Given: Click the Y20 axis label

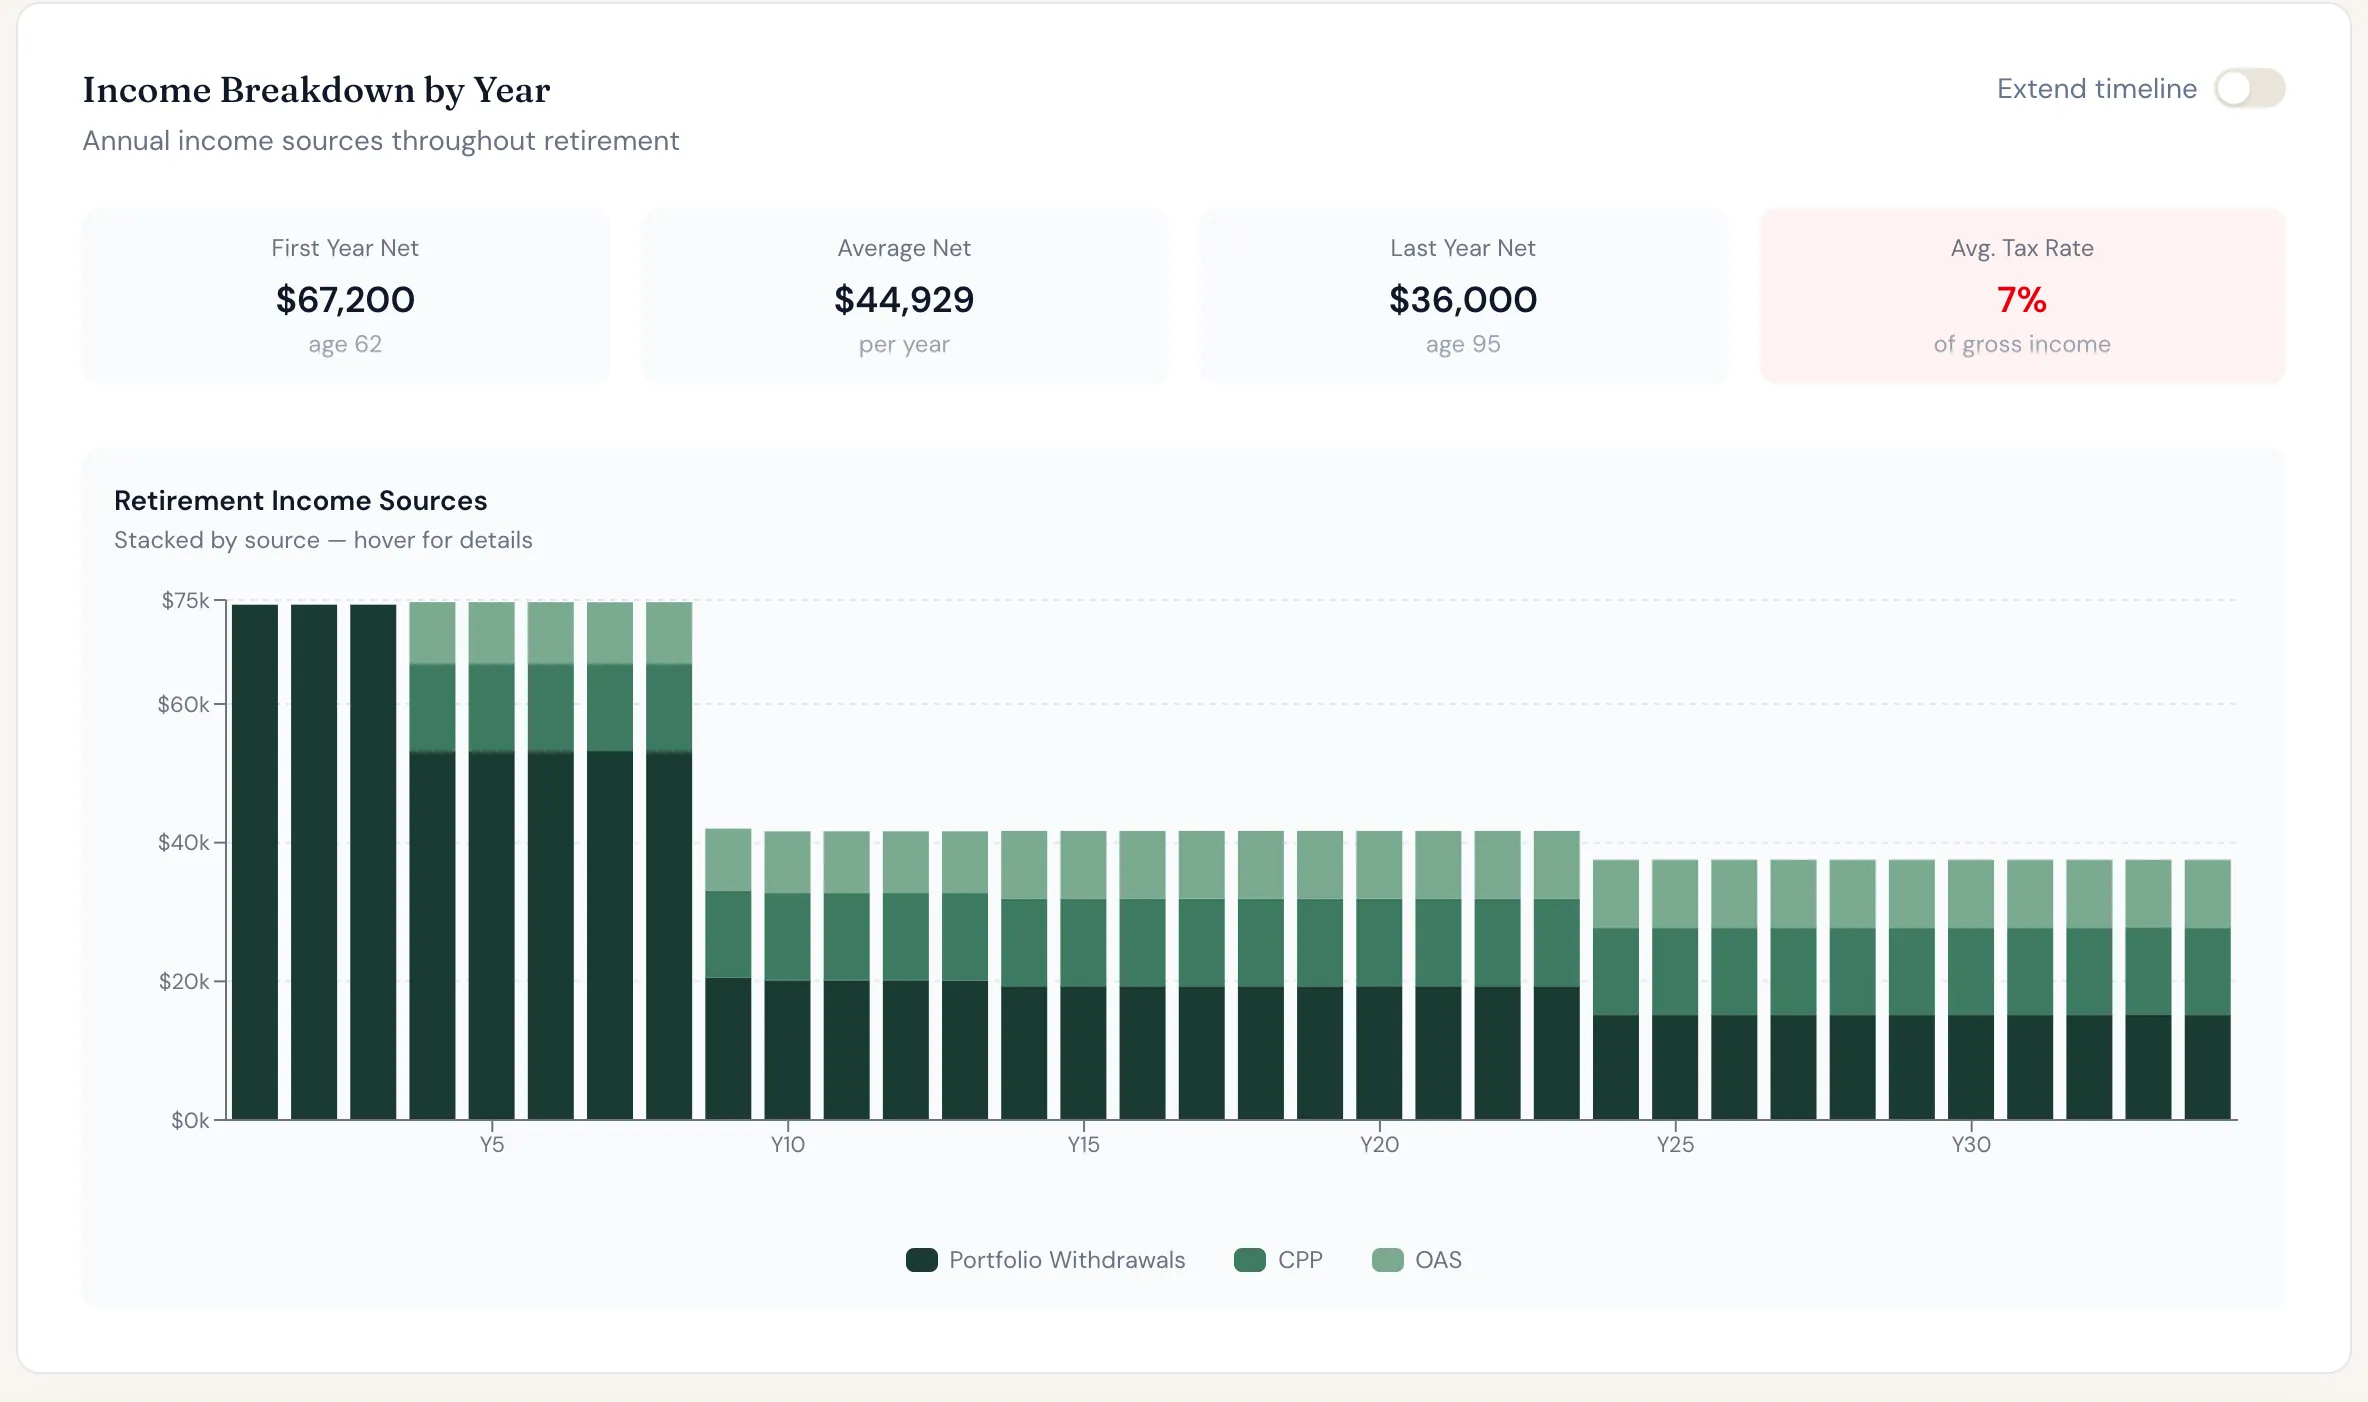Looking at the screenshot, I should (x=1380, y=1144).
